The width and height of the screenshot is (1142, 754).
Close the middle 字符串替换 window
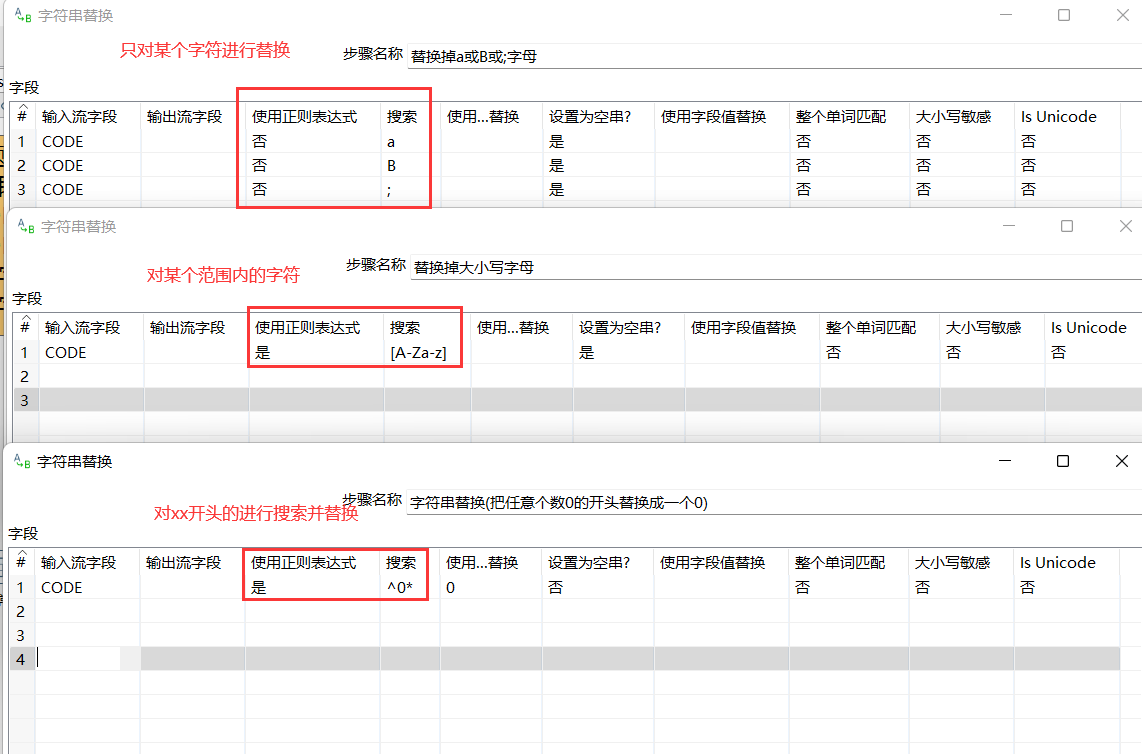[x=1126, y=226]
